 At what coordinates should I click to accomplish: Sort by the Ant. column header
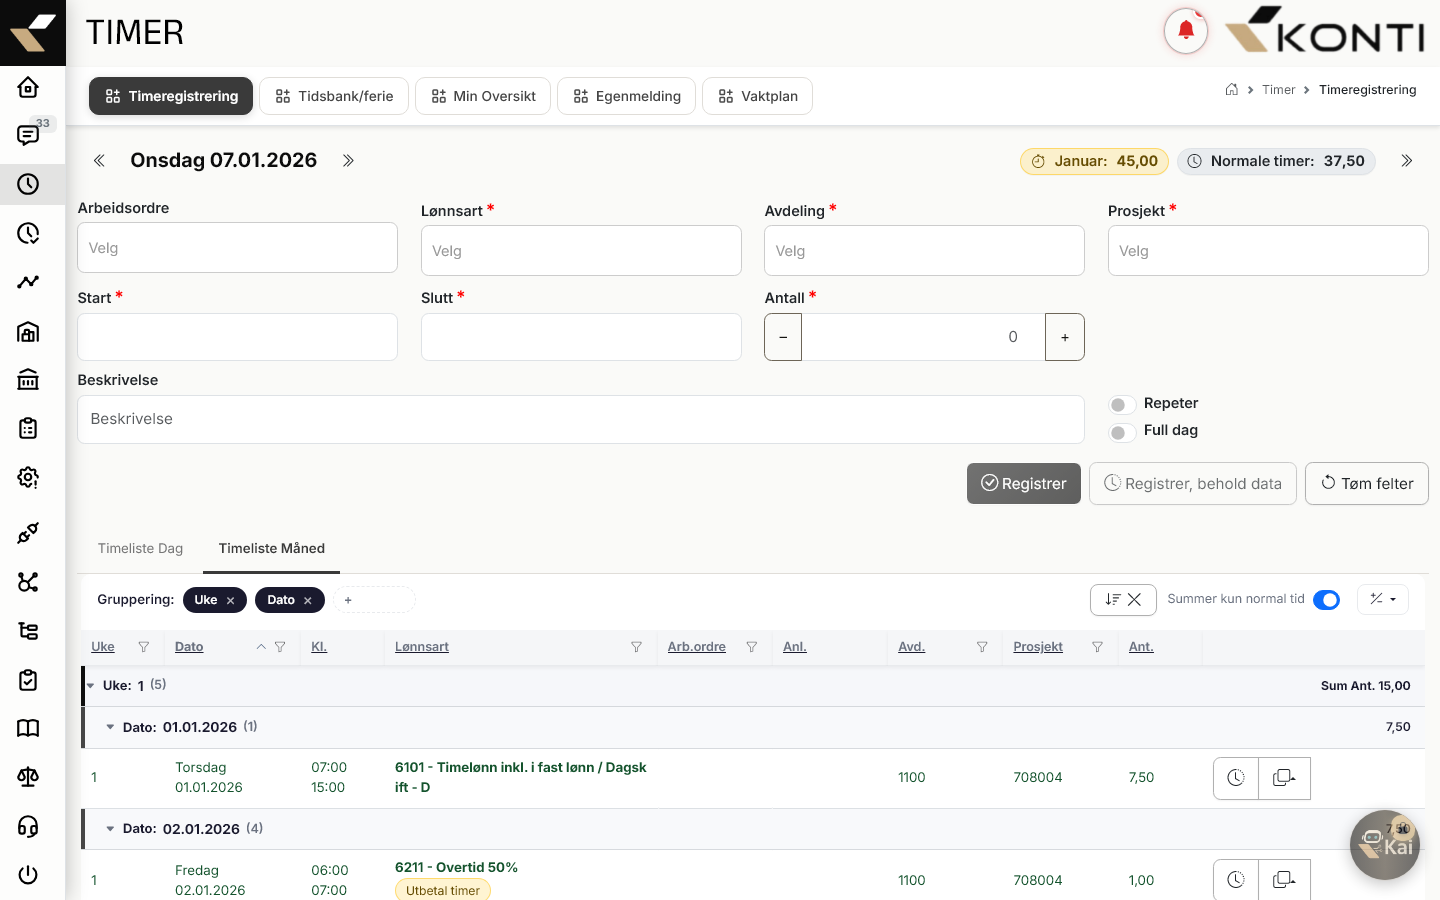(1141, 647)
